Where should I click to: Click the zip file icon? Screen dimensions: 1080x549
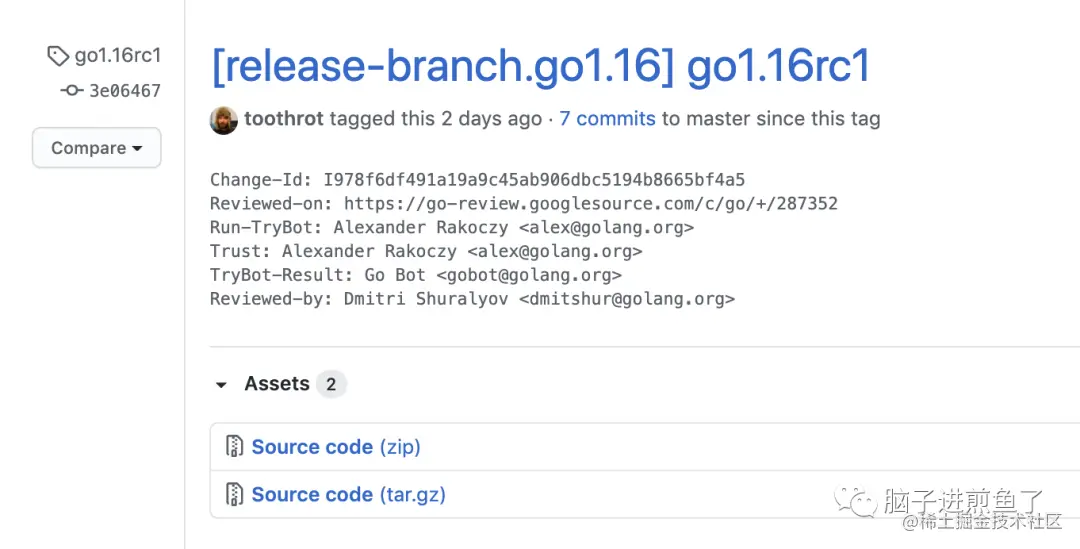[x=235, y=447]
